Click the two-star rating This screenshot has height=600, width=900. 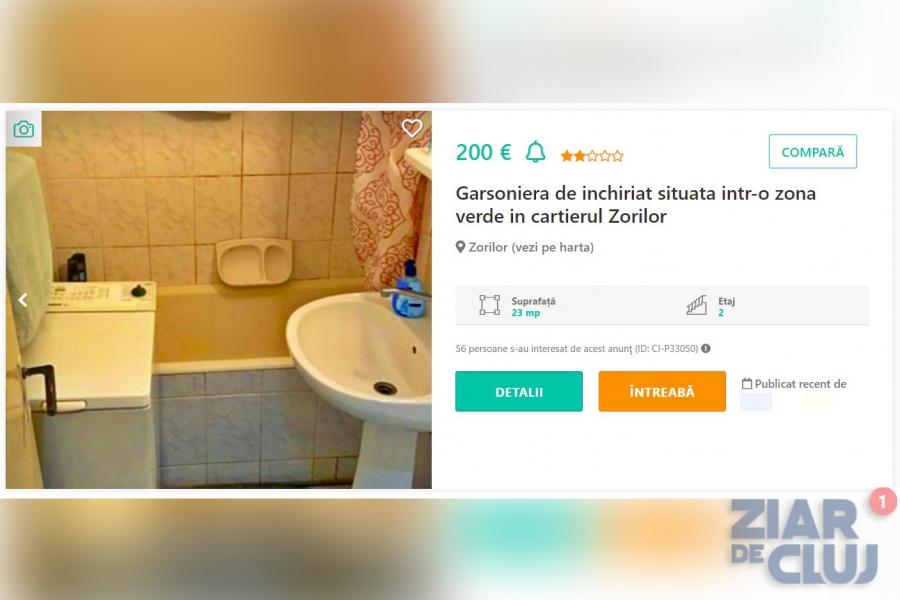coord(592,156)
